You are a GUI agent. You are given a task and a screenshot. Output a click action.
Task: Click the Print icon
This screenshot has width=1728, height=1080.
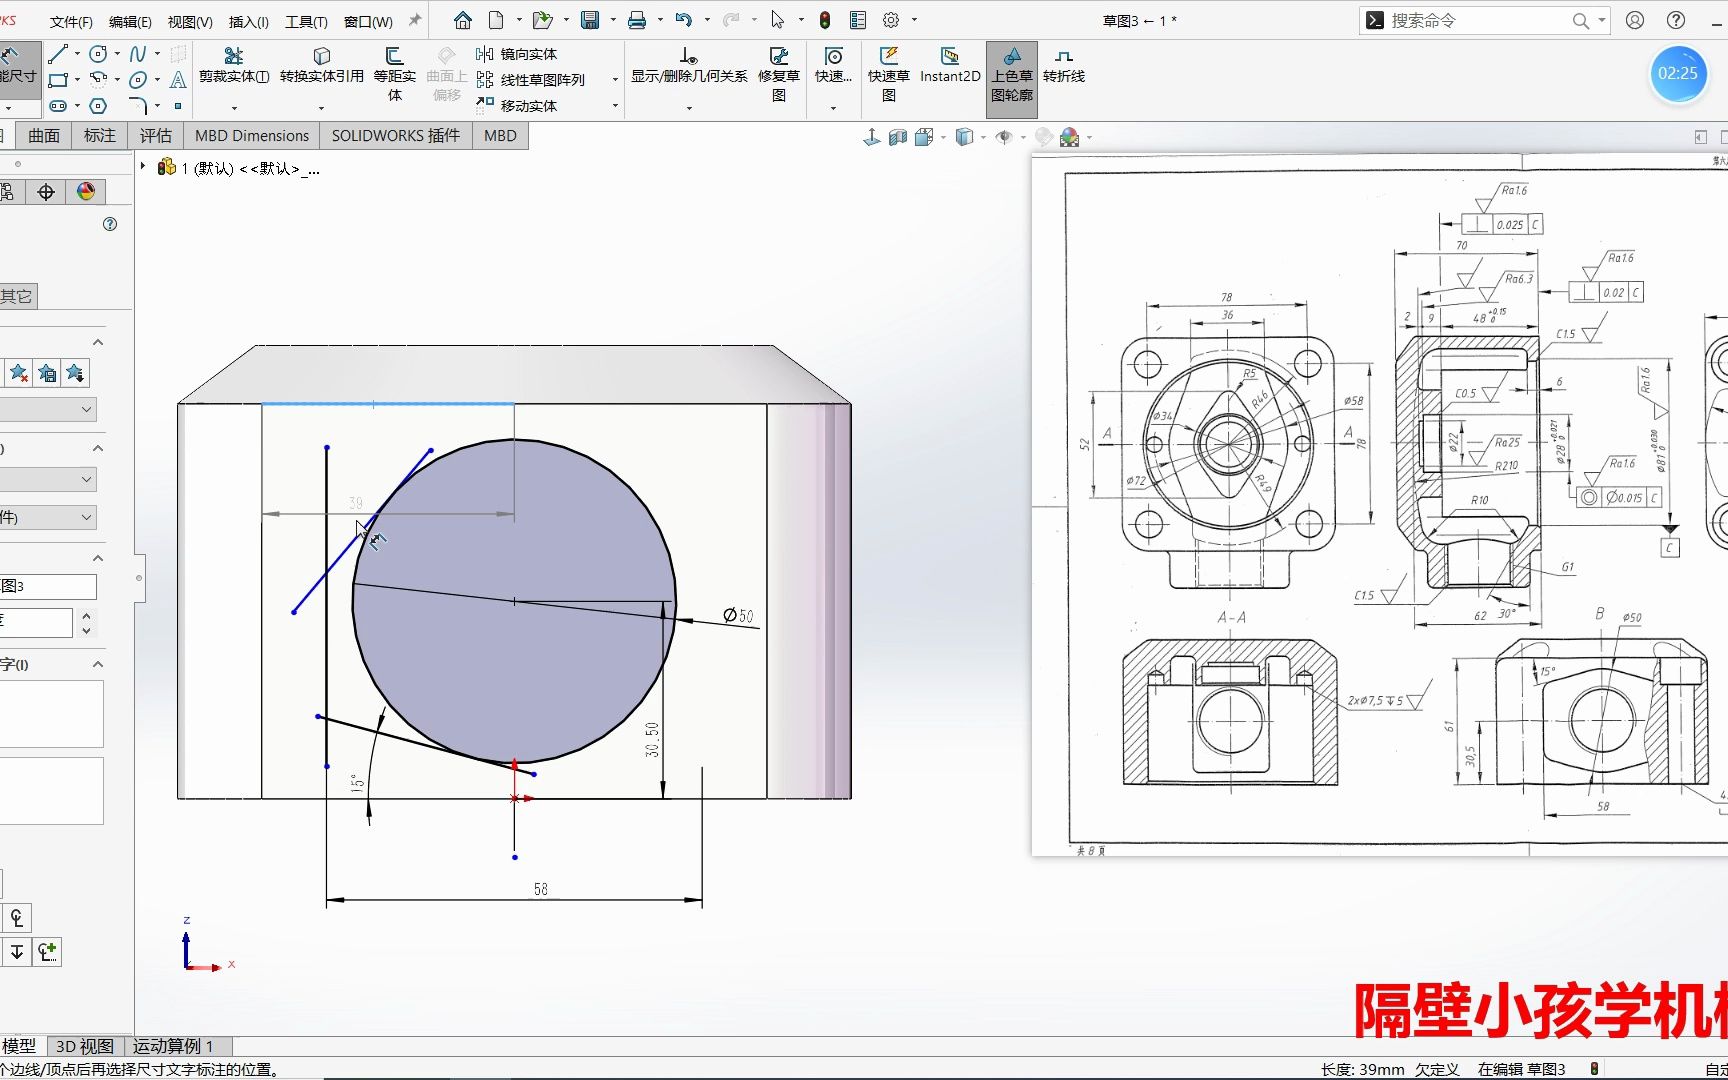[637, 20]
